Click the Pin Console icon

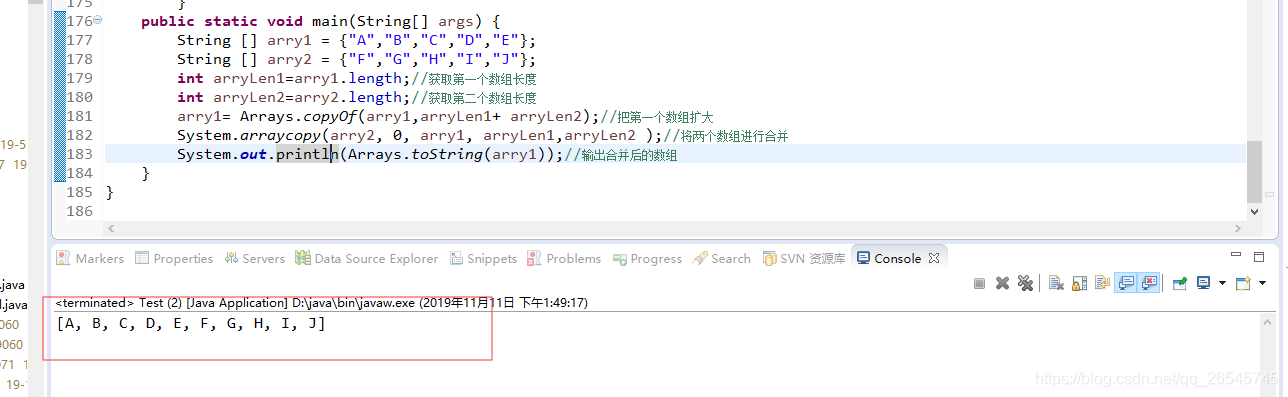click(1180, 283)
